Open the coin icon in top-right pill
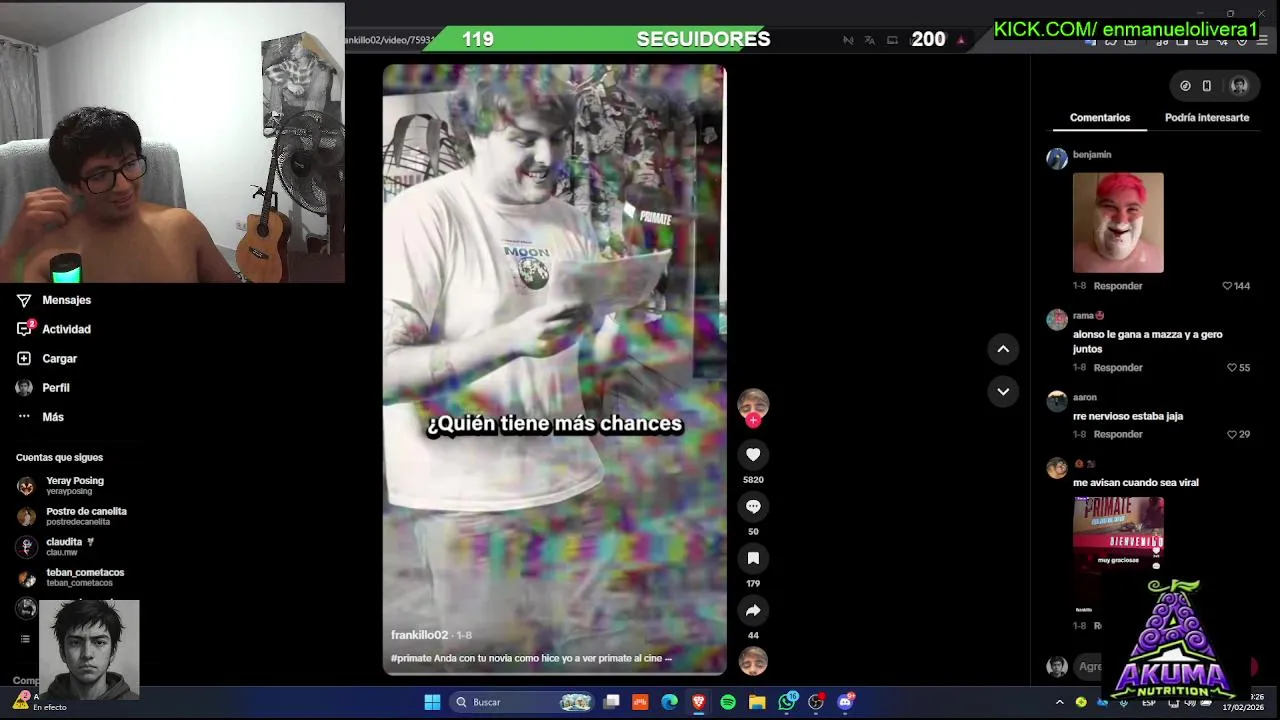1280x720 pixels. click(x=1185, y=86)
